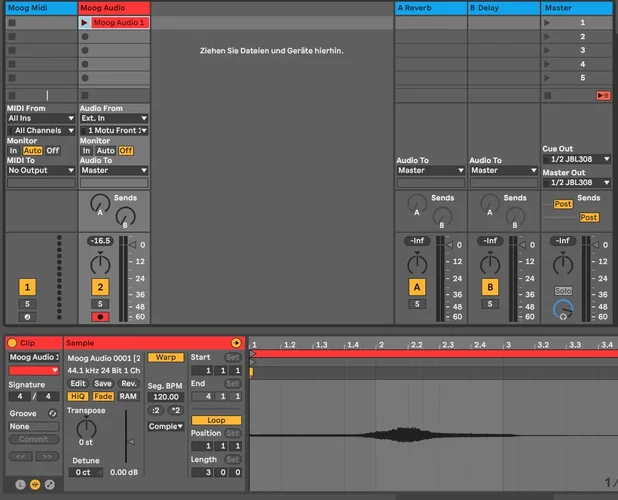Click the sample box arrow icon
The width and height of the screenshot is (618, 500).
tap(236, 343)
